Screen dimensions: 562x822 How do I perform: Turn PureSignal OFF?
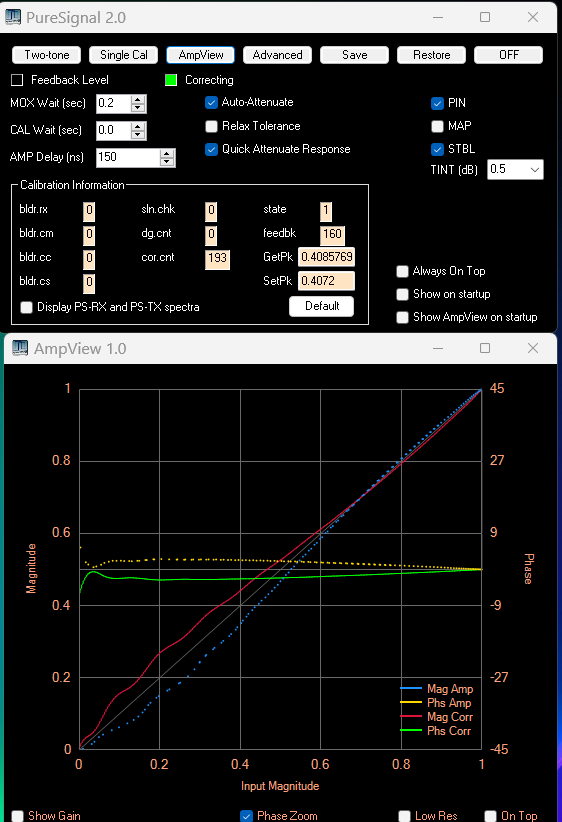tap(509, 55)
